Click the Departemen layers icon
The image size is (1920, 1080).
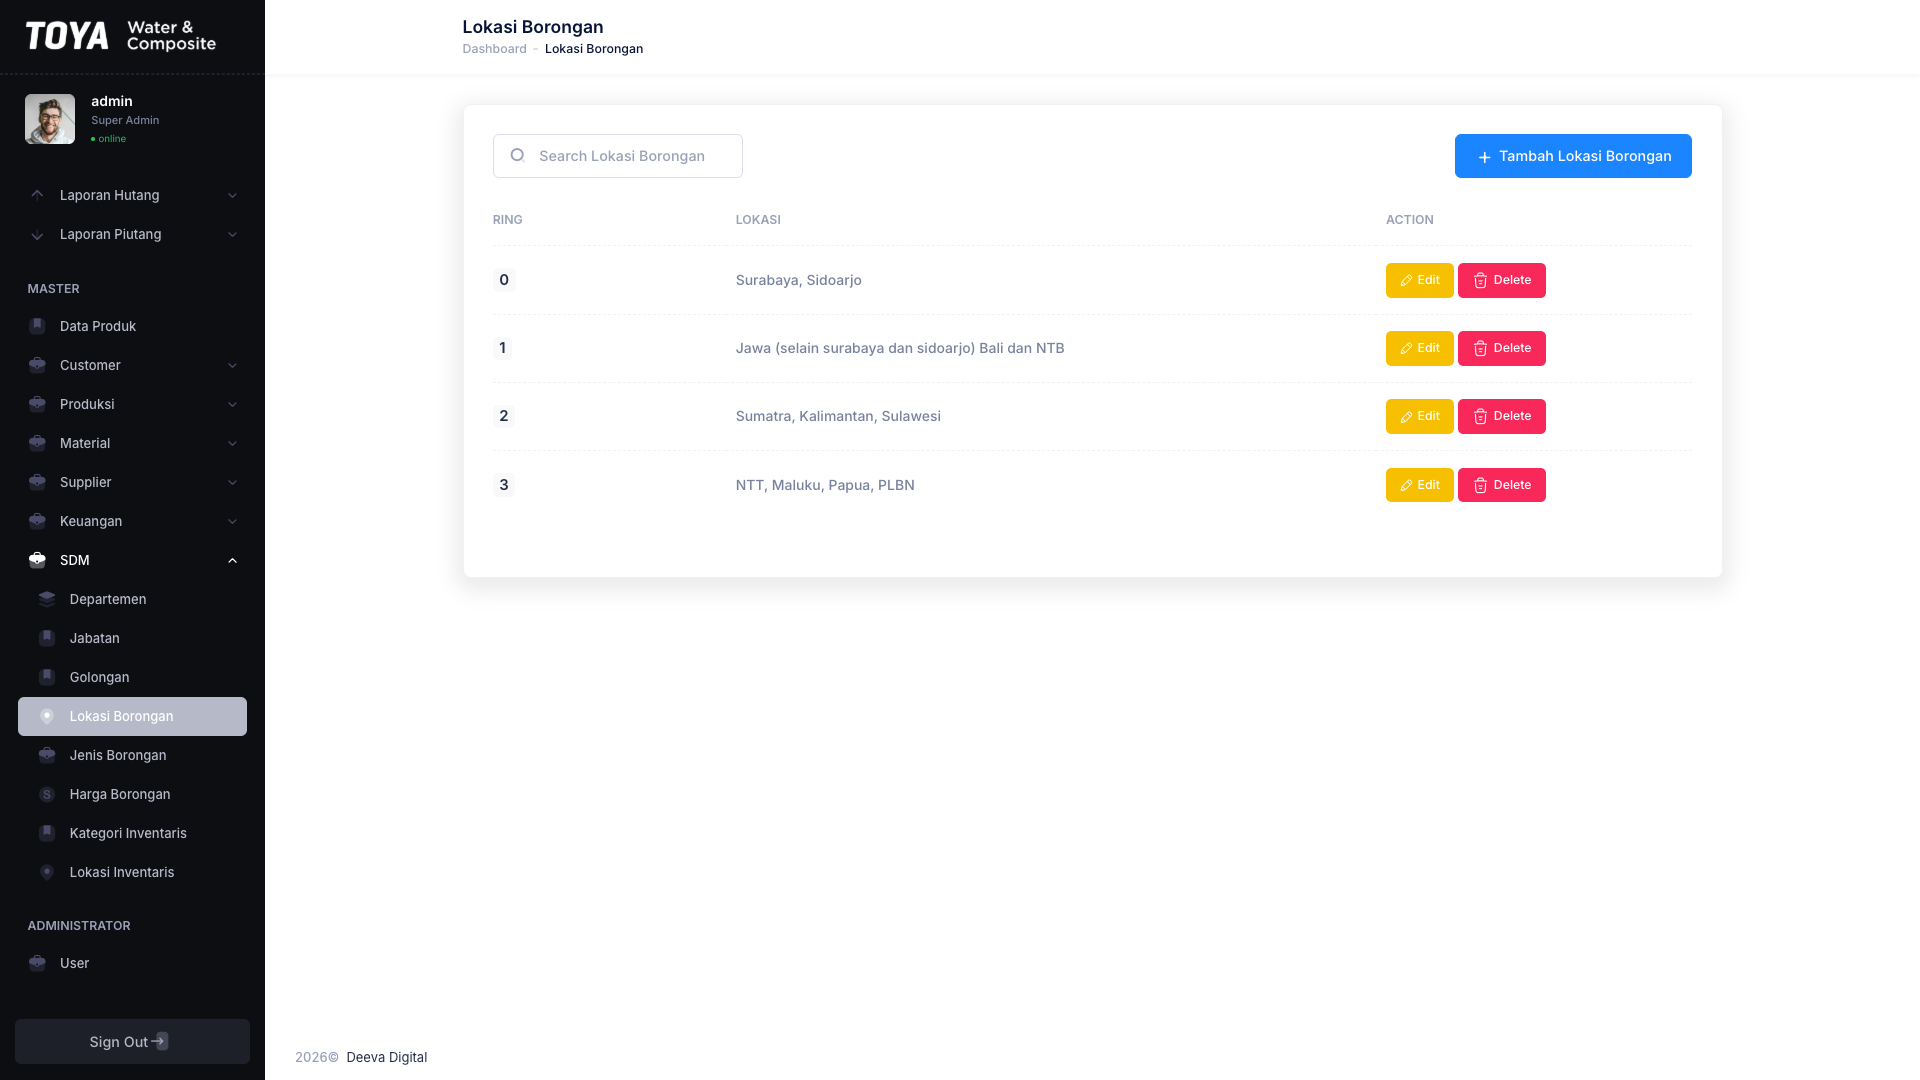47,599
